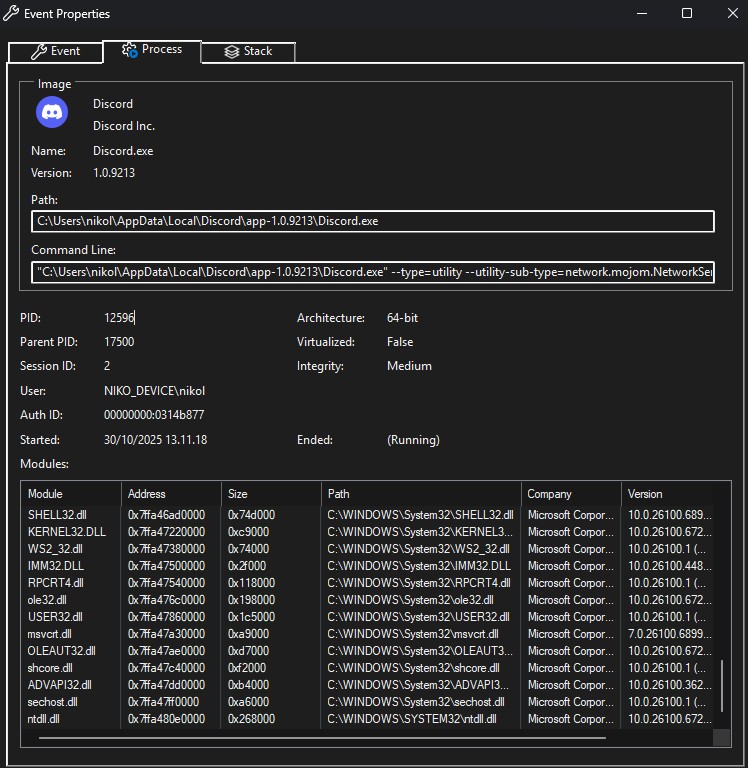Image resolution: width=748 pixels, height=768 pixels.
Task: Open the Stack tab
Action: coord(248,51)
